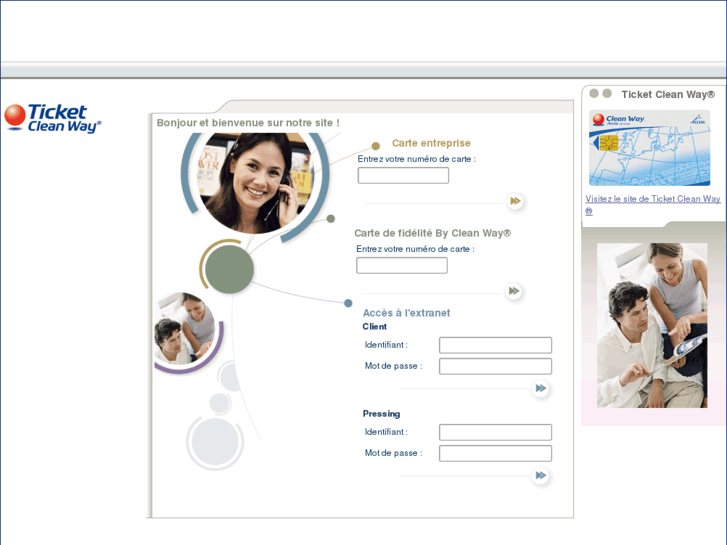727x545 pixels.
Task: Click the 'Pressing' section label
Action: tap(381, 414)
